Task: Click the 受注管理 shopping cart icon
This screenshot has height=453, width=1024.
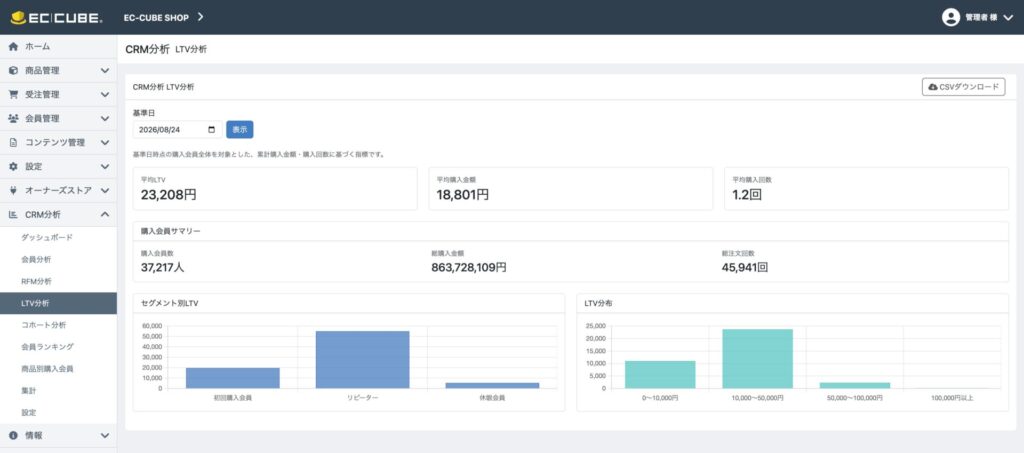Action: [x=13, y=95]
